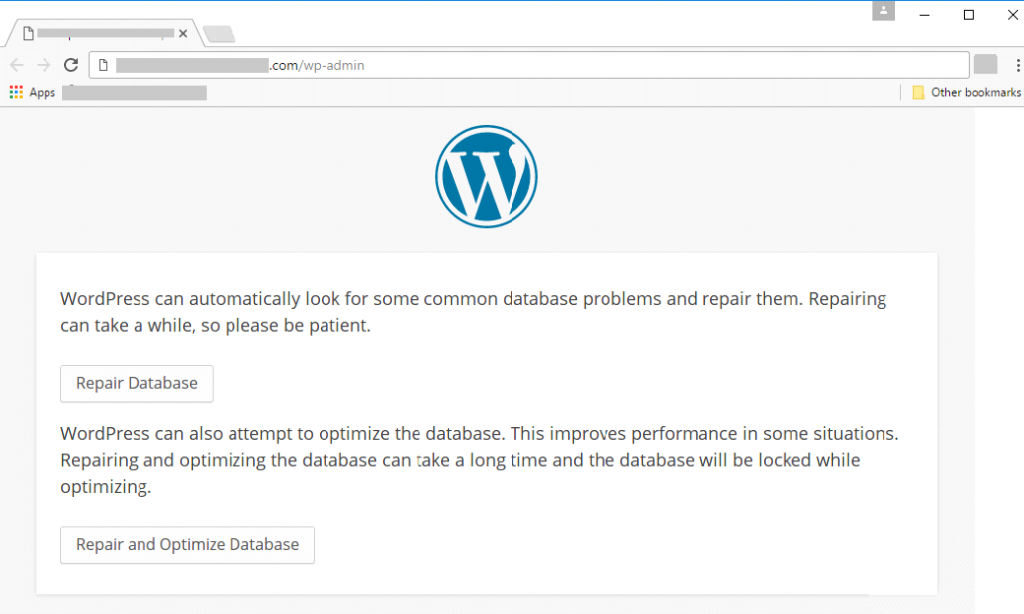
Task: Click the page info document icon in address bar
Action: tap(104, 64)
